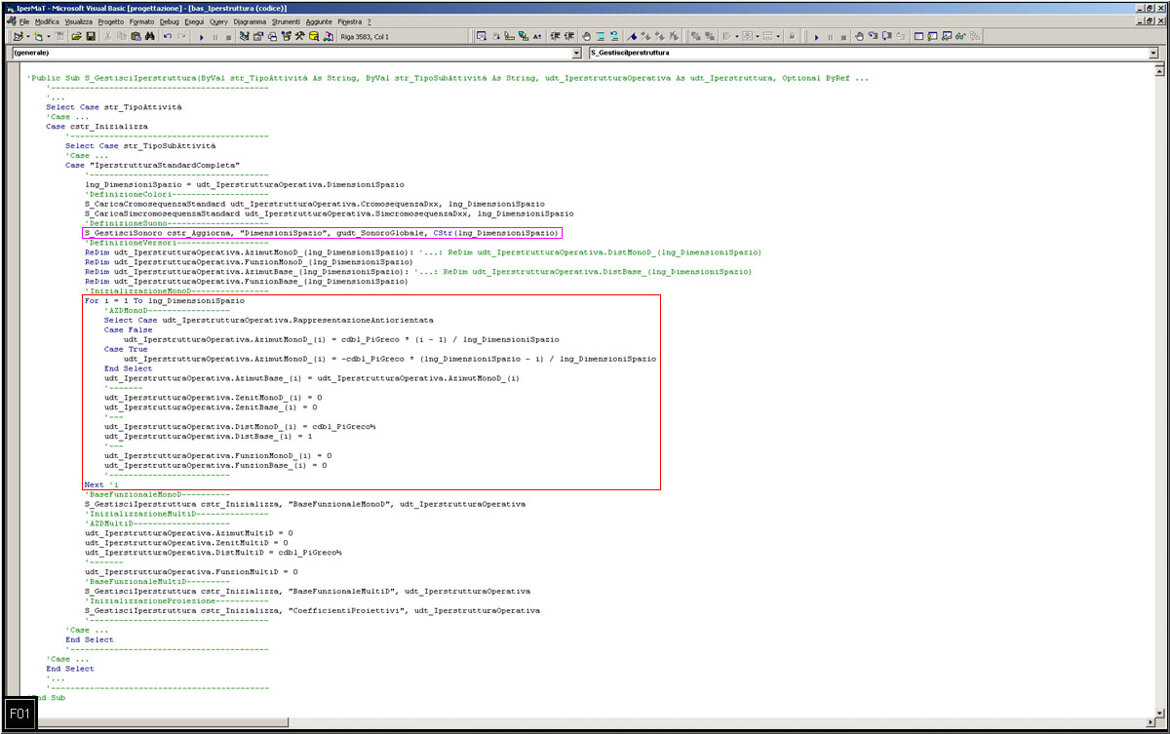This screenshot has width=1170, height=734.
Task: Expand the (generale) object dropdown
Action: point(575,52)
